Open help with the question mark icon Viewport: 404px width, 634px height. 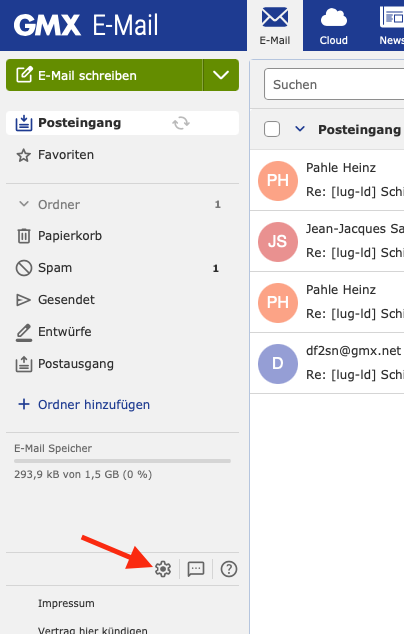pyautogui.click(x=229, y=569)
